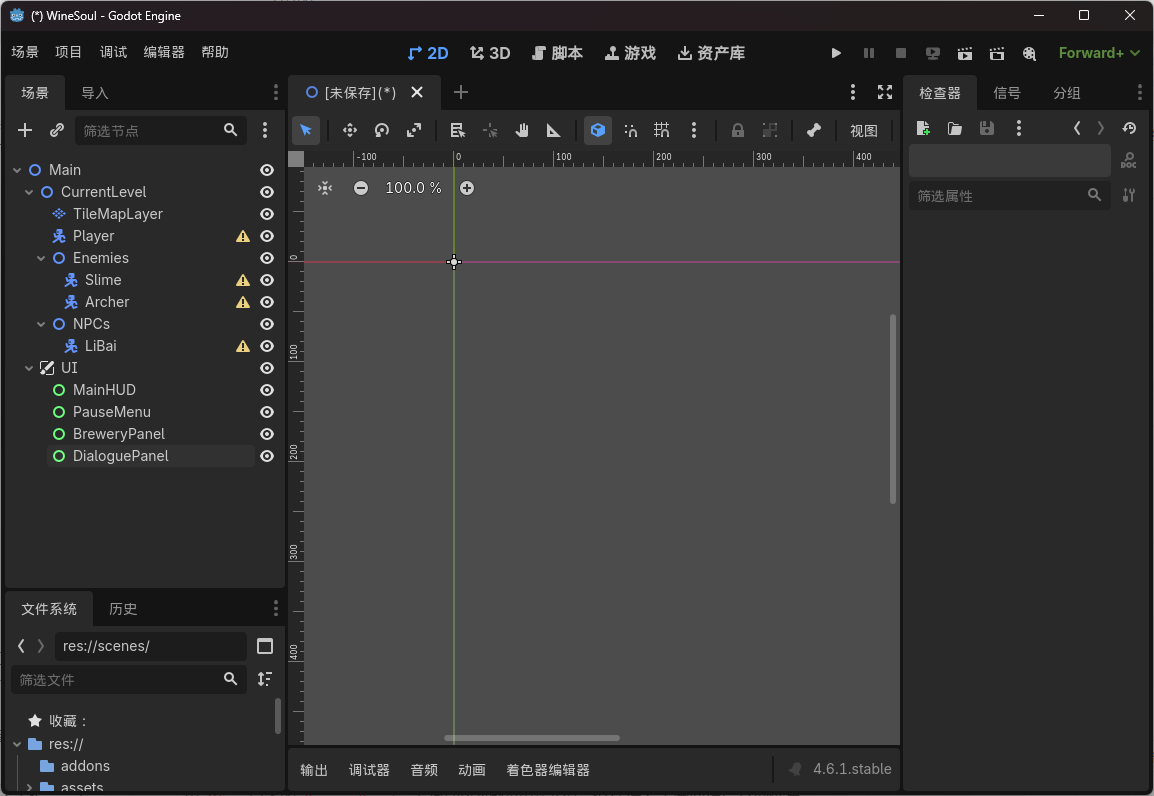The height and width of the screenshot is (796, 1154).
Task: Open the 输出 bottom panel
Action: point(314,770)
